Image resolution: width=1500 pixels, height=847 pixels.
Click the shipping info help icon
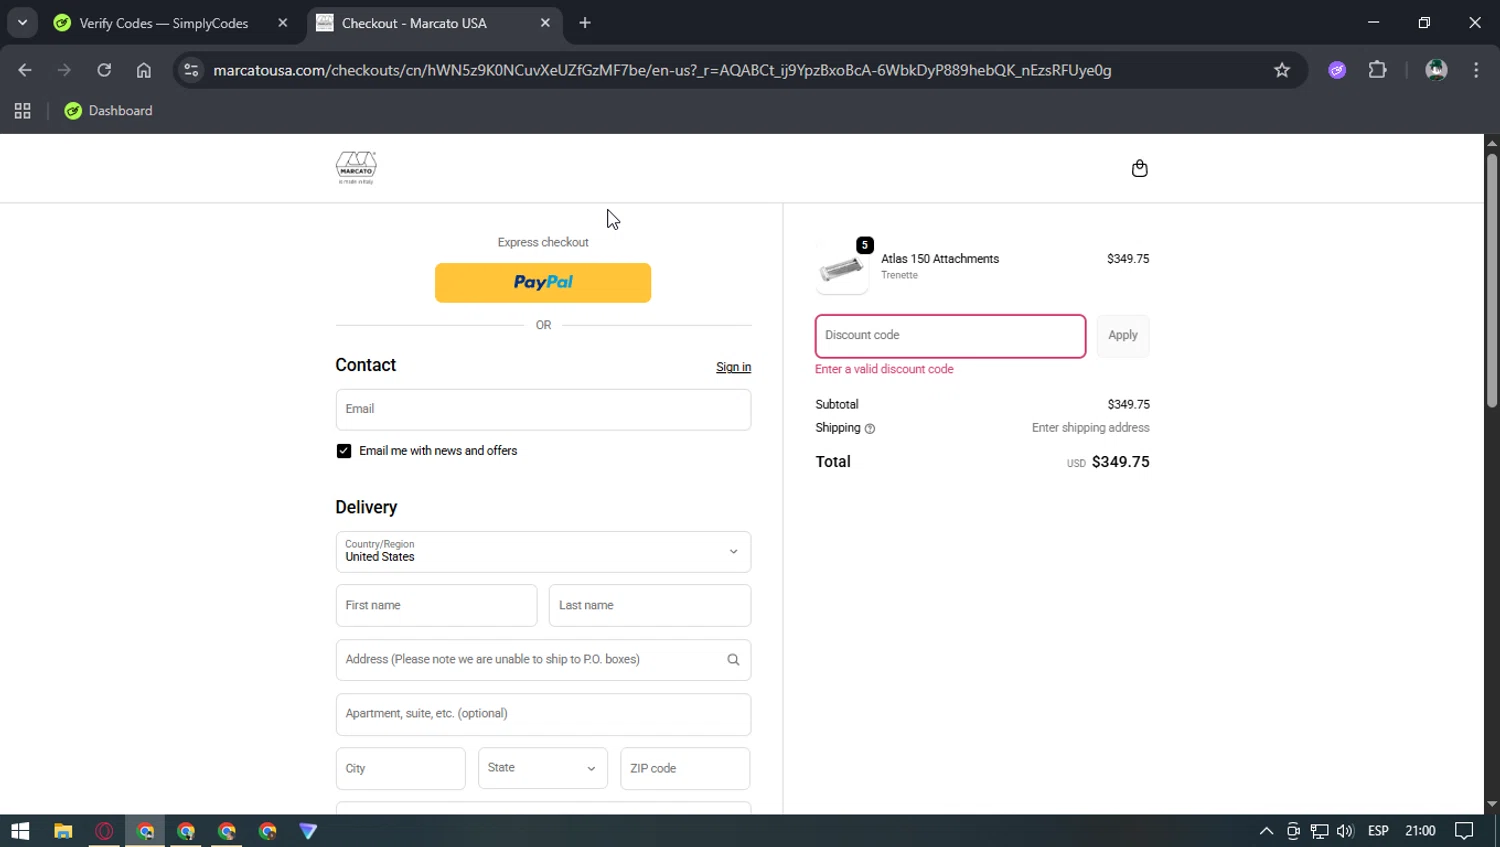(870, 429)
